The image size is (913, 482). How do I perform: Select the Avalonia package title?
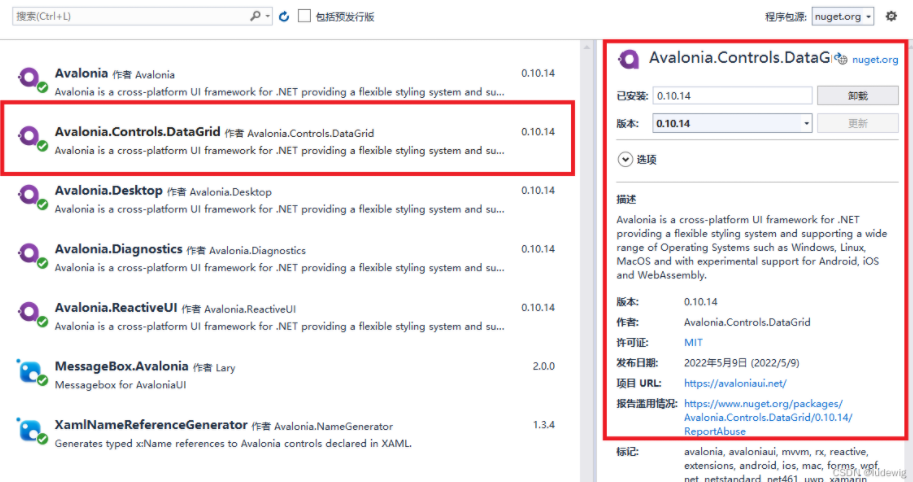click(82, 73)
